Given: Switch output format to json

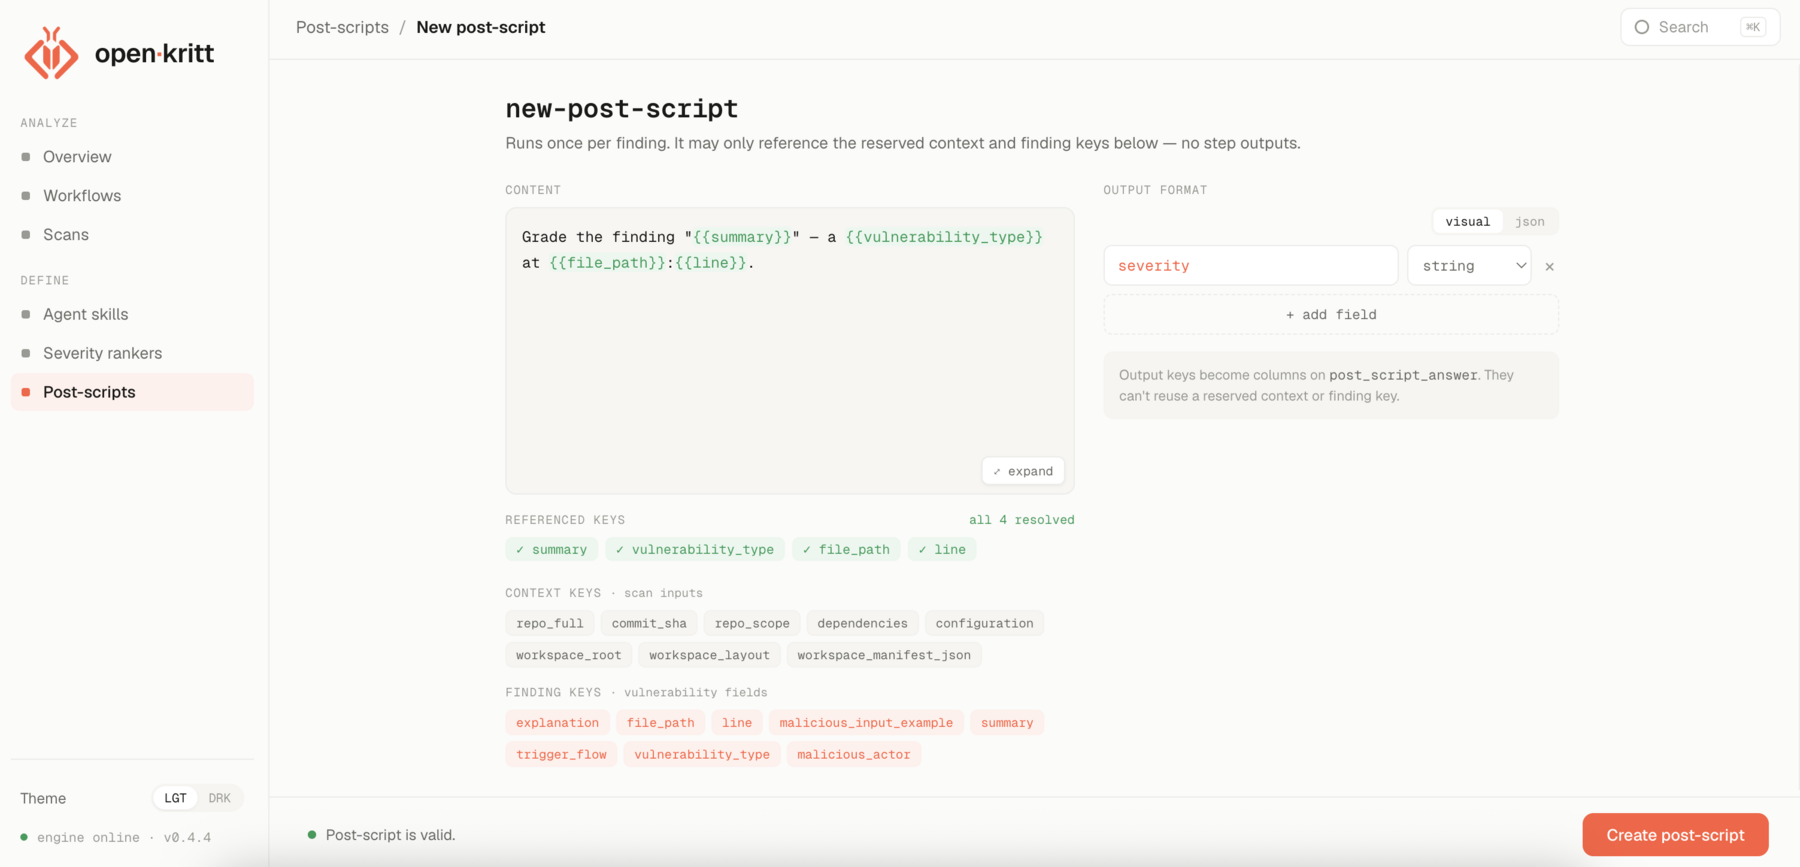Looking at the screenshot, I should click(1529, 222).
